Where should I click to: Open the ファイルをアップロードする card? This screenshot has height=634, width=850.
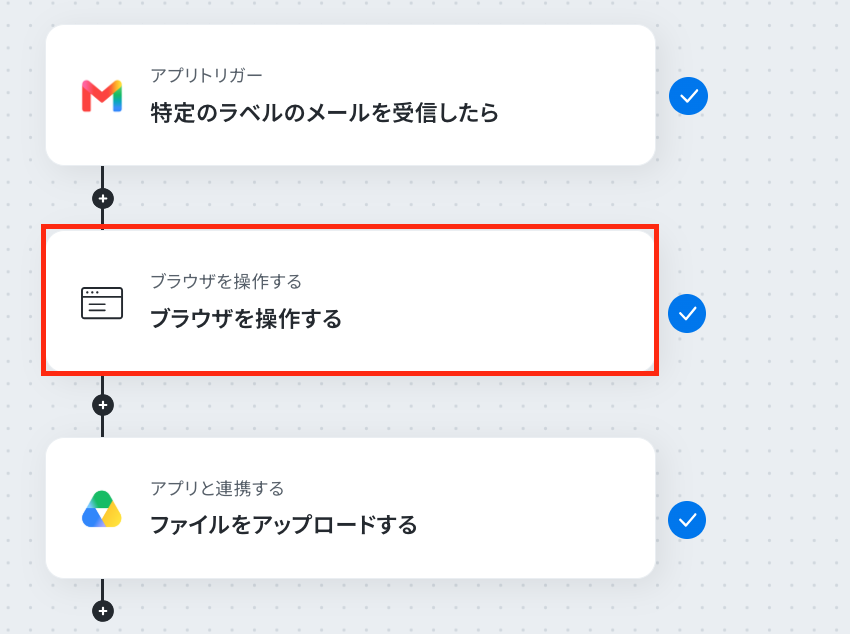(351, 508)
